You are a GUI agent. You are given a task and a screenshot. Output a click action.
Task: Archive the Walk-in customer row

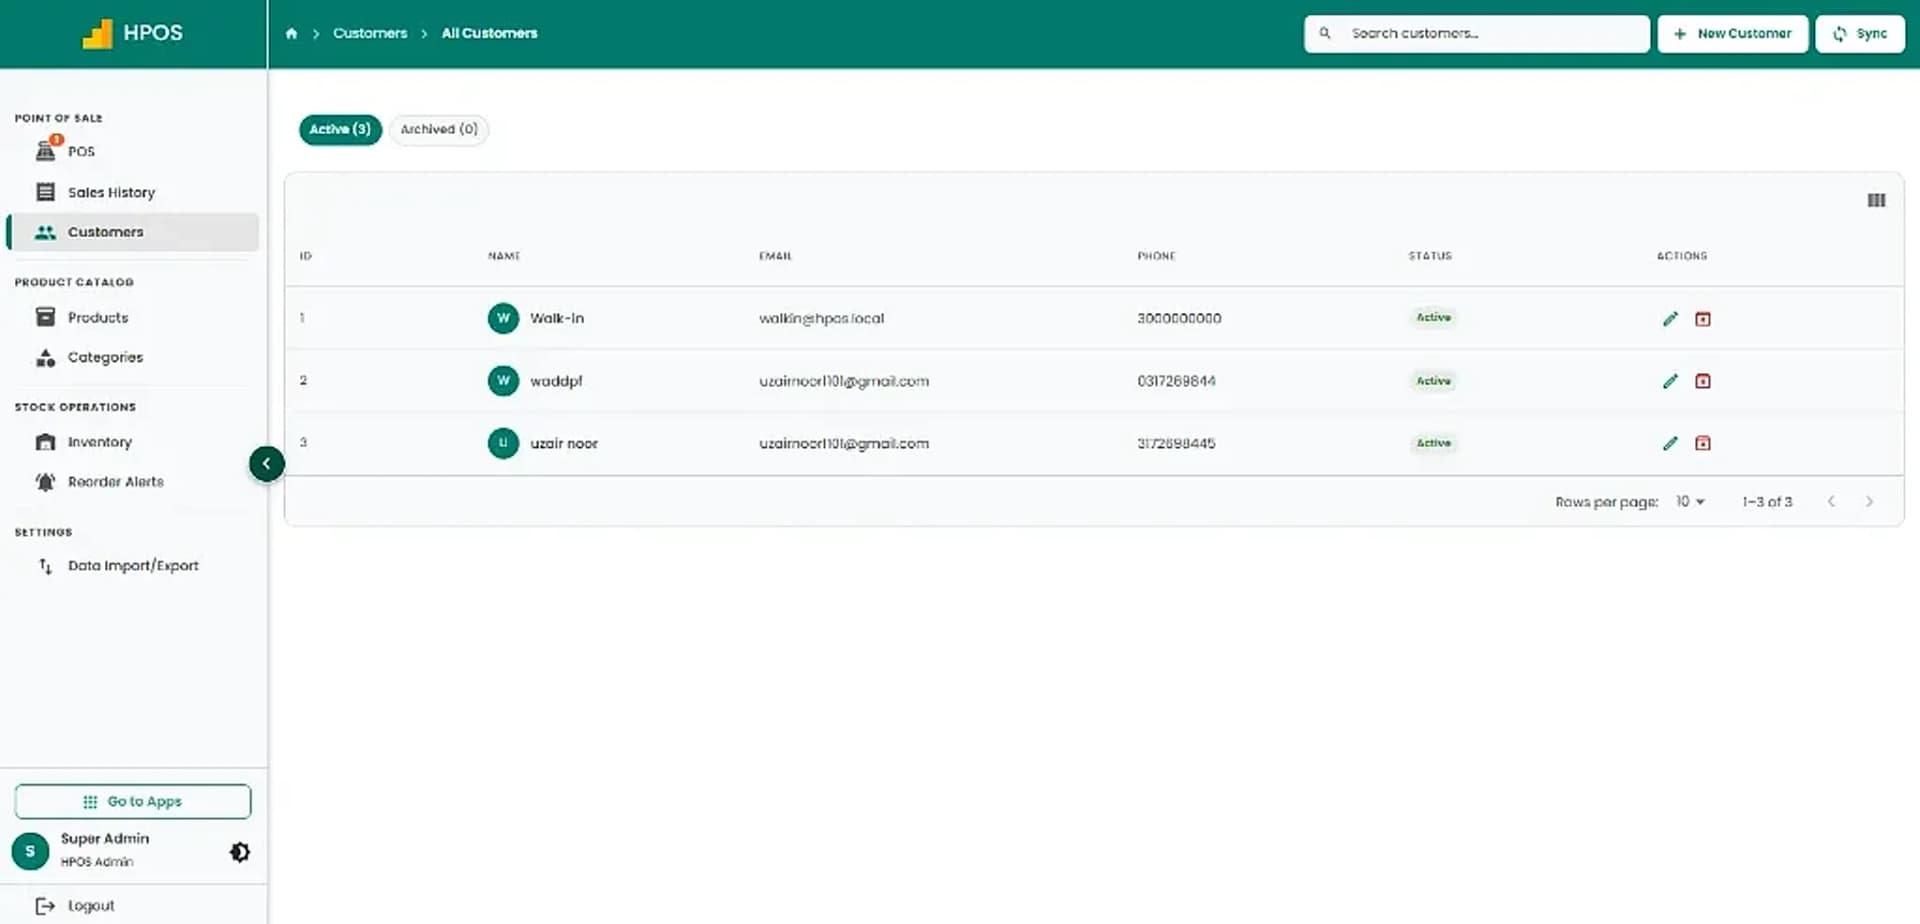click(1703, 319)
